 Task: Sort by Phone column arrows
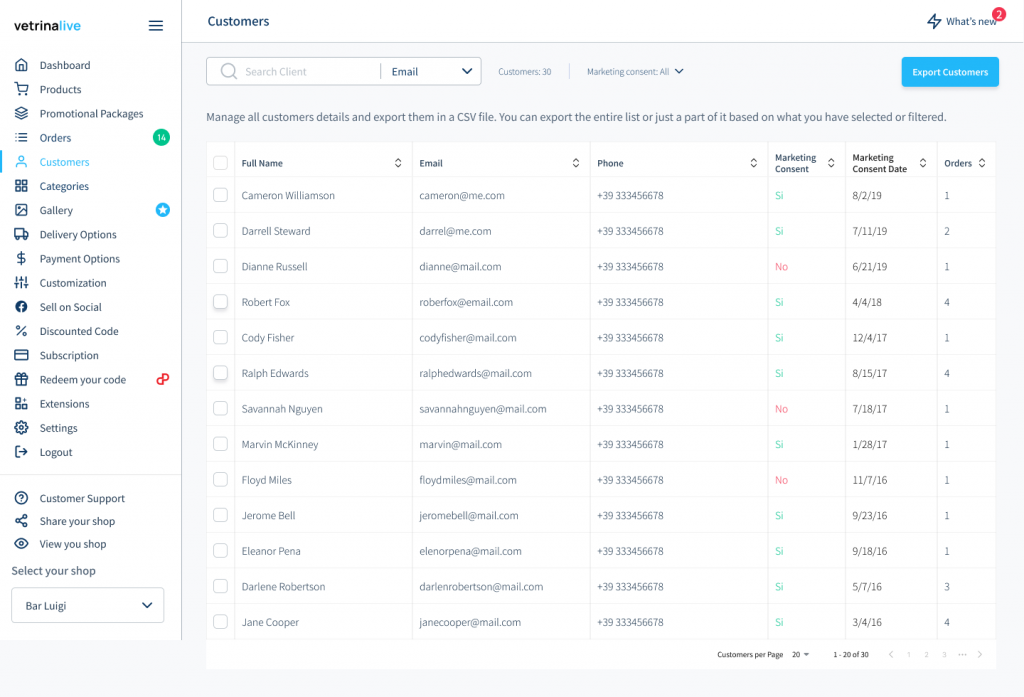753,163
